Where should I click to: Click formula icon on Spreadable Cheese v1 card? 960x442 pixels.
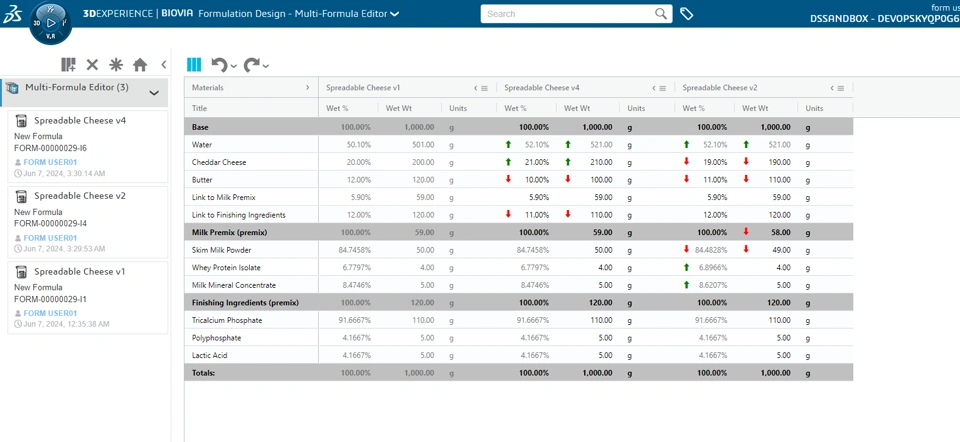21,271
